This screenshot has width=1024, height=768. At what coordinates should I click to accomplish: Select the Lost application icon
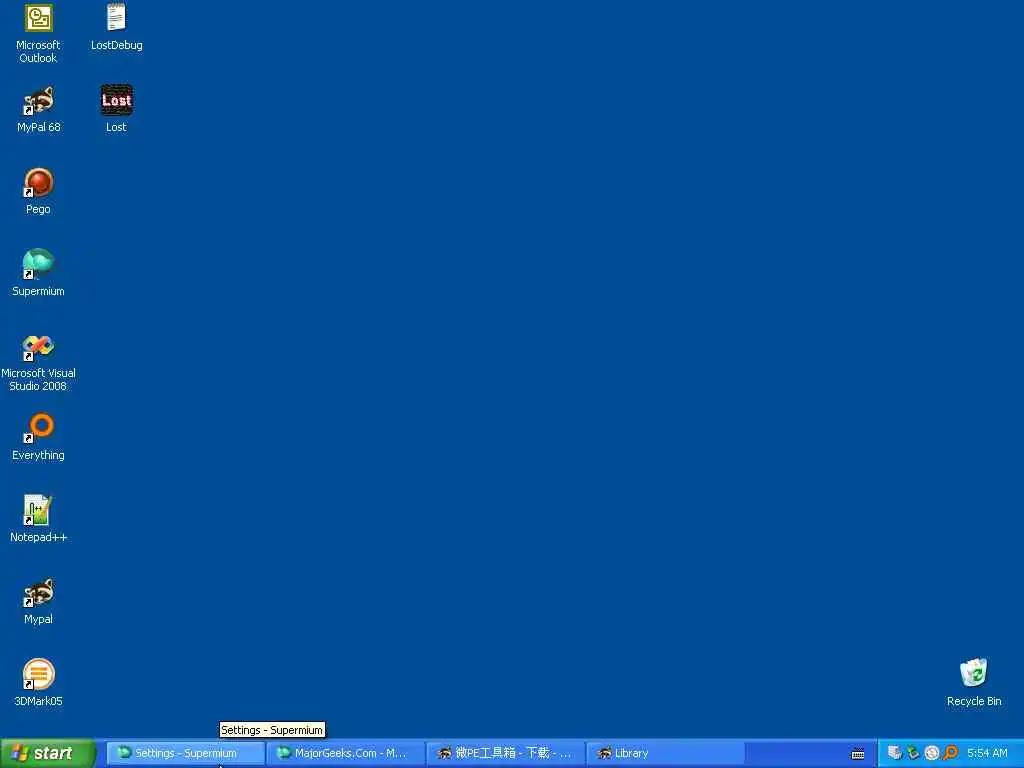[x=117, y=100]
